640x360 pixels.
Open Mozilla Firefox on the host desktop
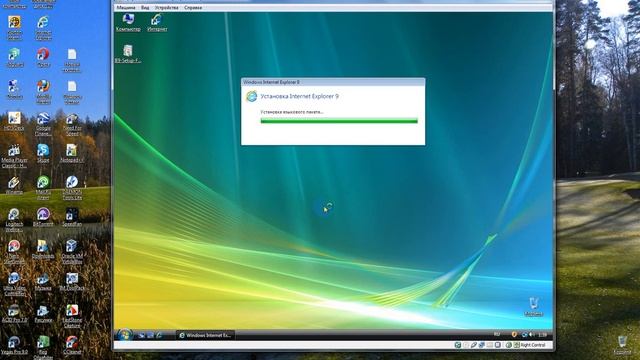(x=43, y=92)
